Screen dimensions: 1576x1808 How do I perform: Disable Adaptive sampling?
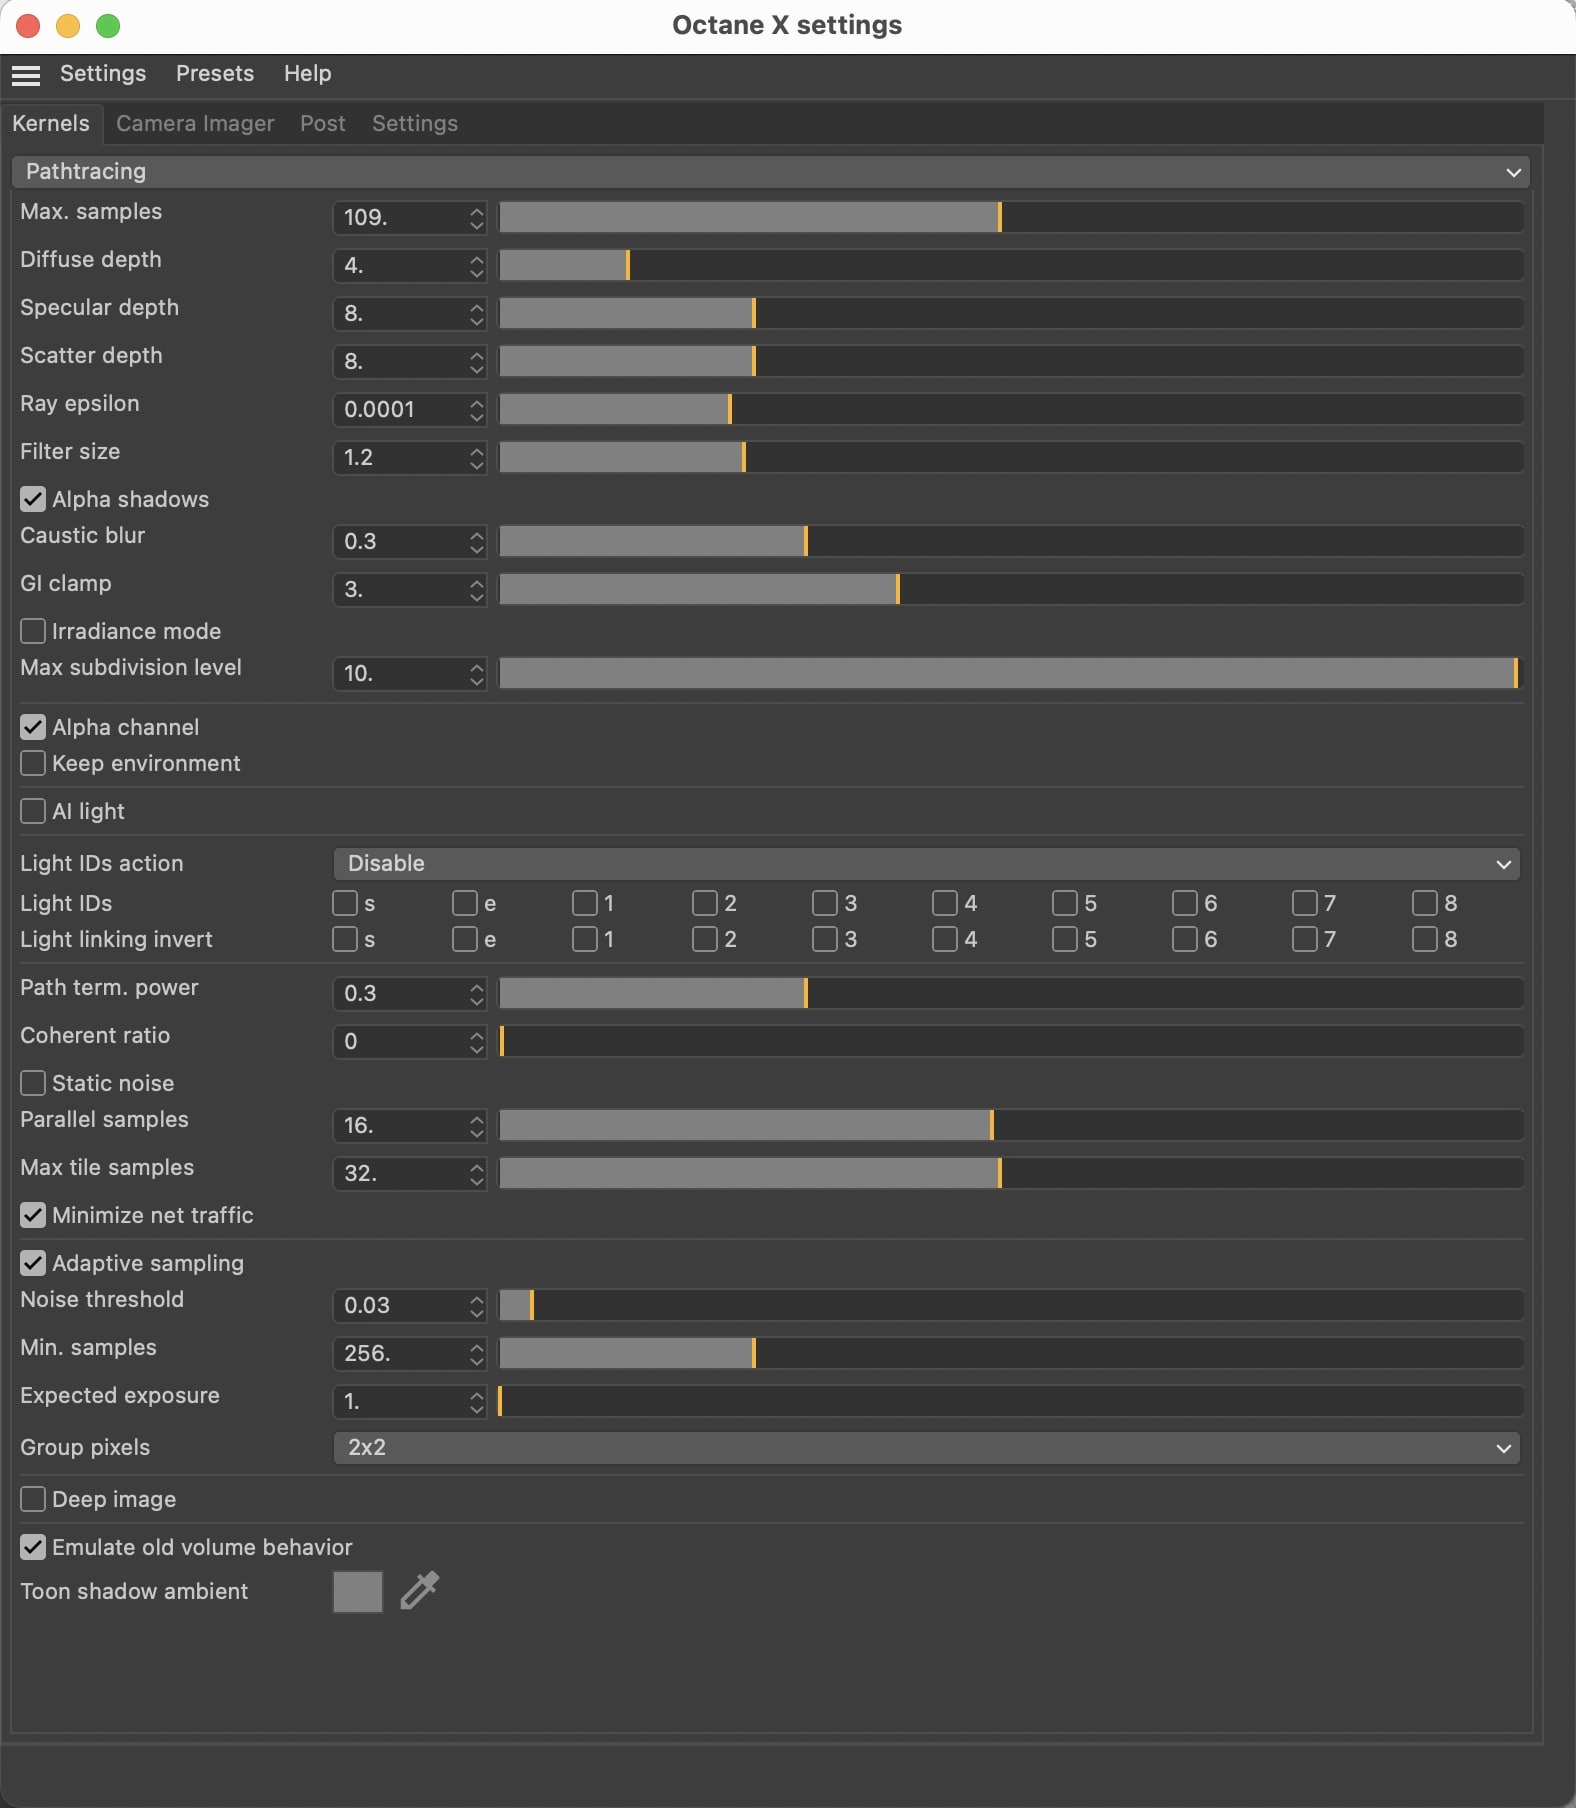[33, 1263]
